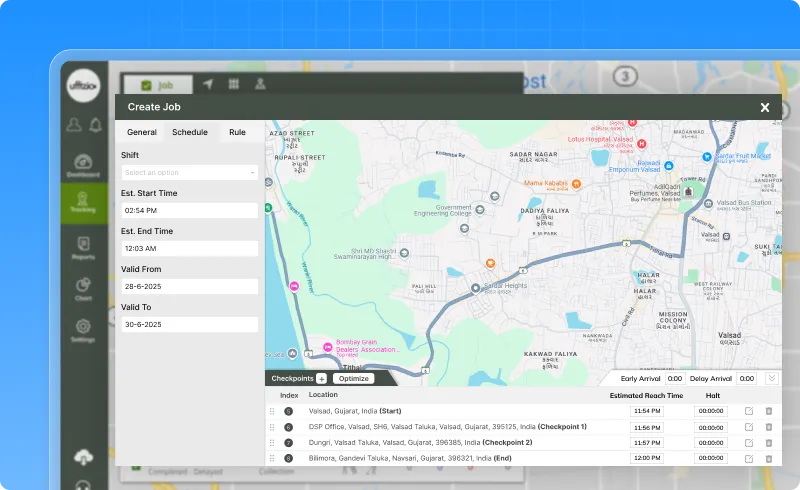Click the Optimize button
This screenshot has height=490, width=800.
click(x=353, y=378)
